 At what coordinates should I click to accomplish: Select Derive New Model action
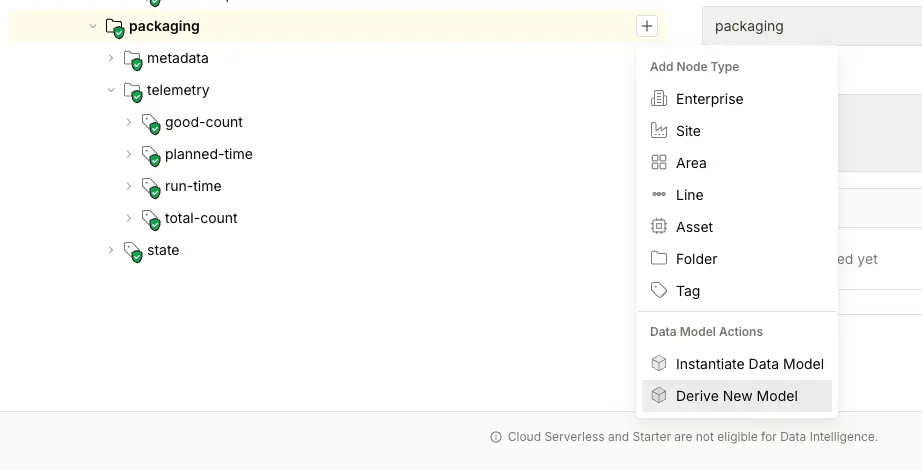737,396
